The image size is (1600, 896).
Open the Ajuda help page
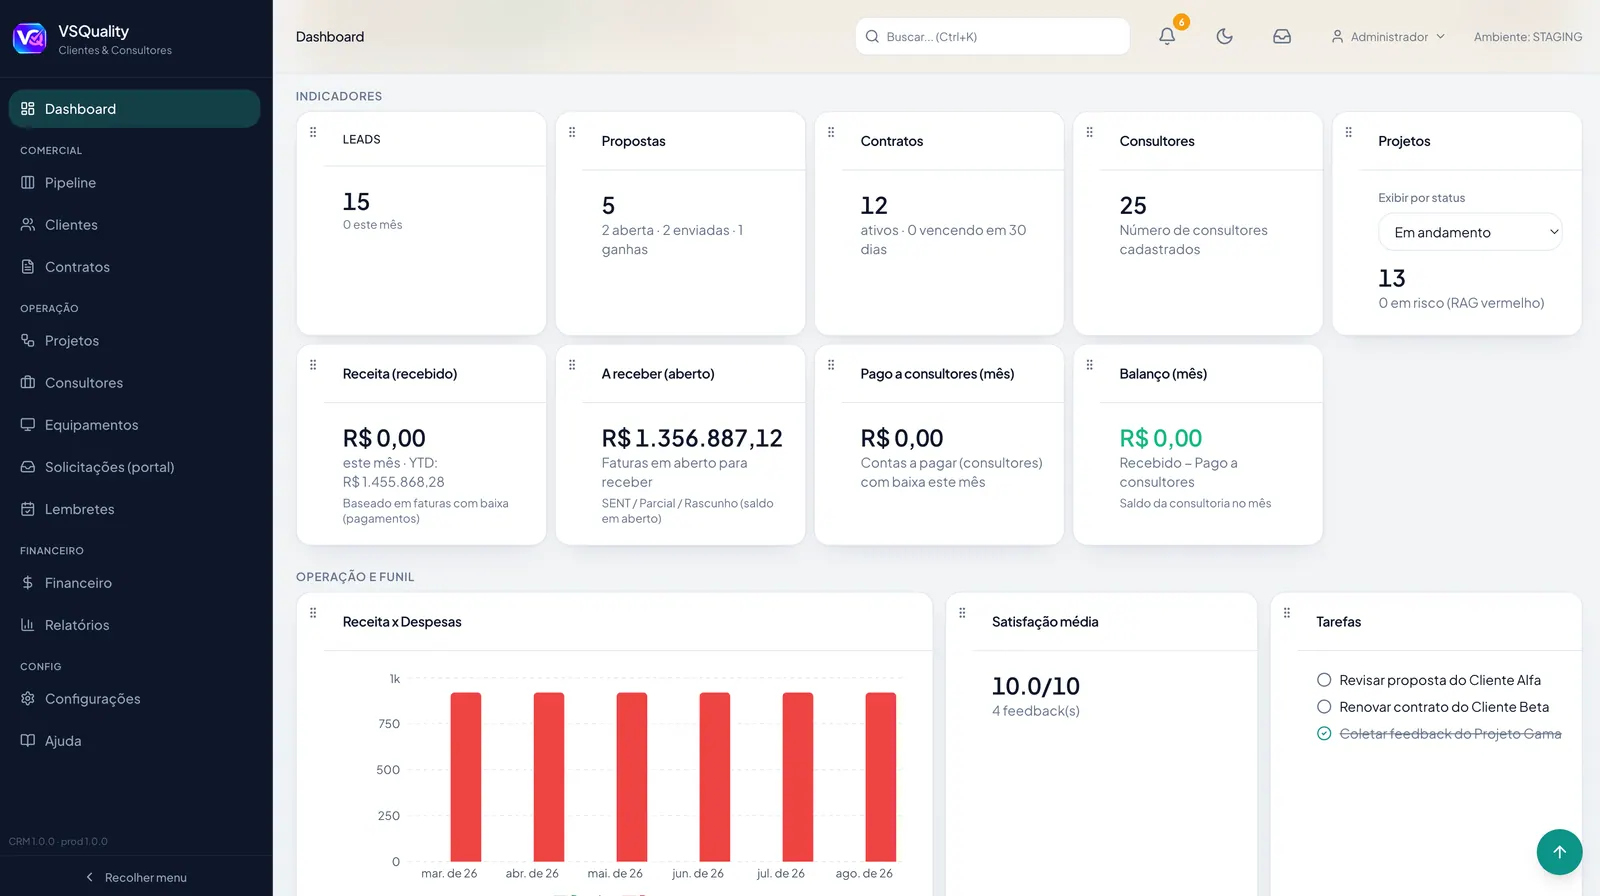134,741
